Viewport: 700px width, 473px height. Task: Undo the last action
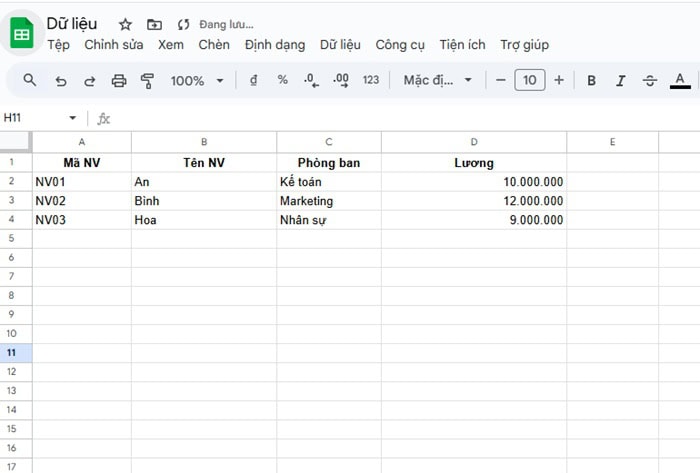click(61, 81)
